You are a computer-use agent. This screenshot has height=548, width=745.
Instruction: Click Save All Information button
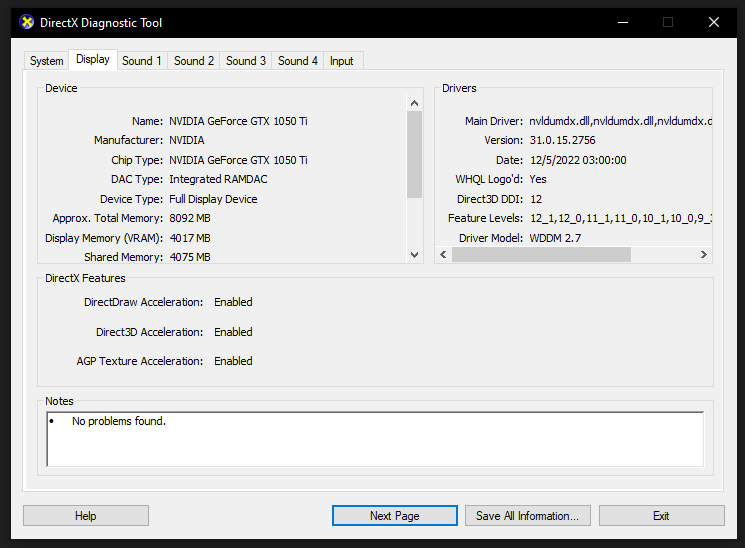(528, 516)
